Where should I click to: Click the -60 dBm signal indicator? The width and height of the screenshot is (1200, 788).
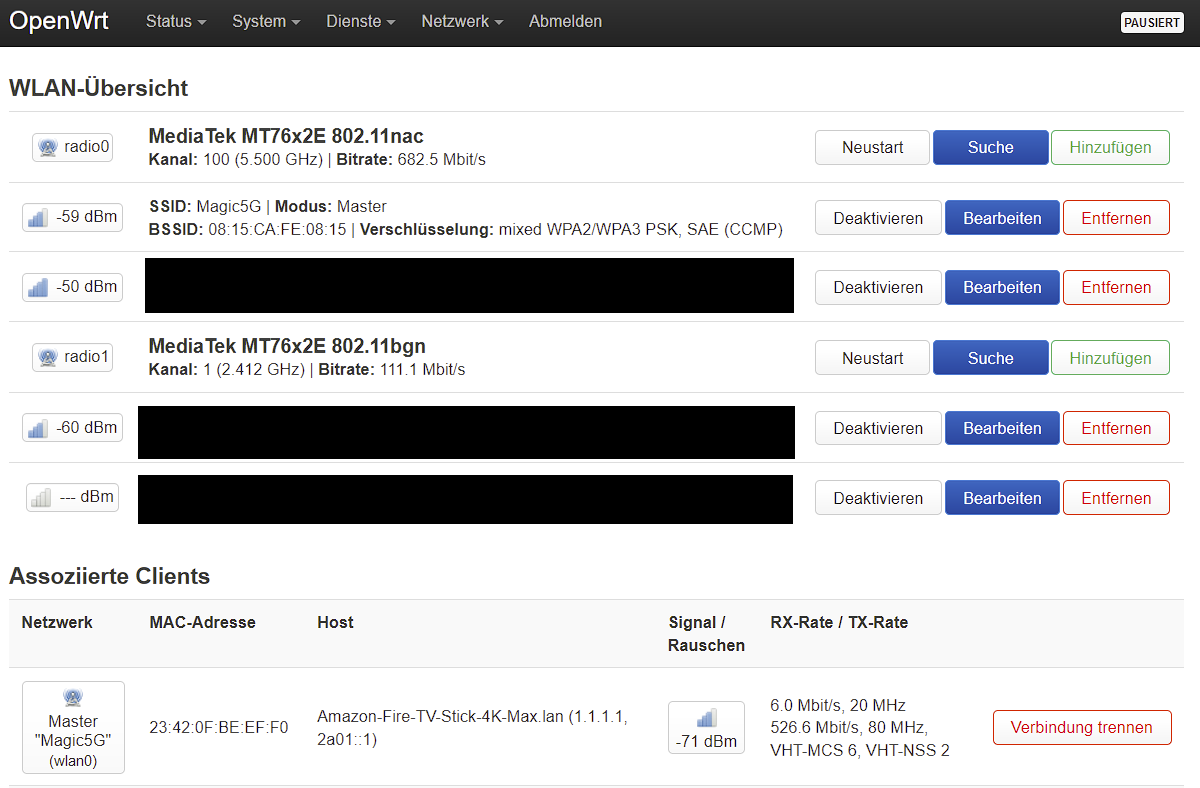point(72,427)
